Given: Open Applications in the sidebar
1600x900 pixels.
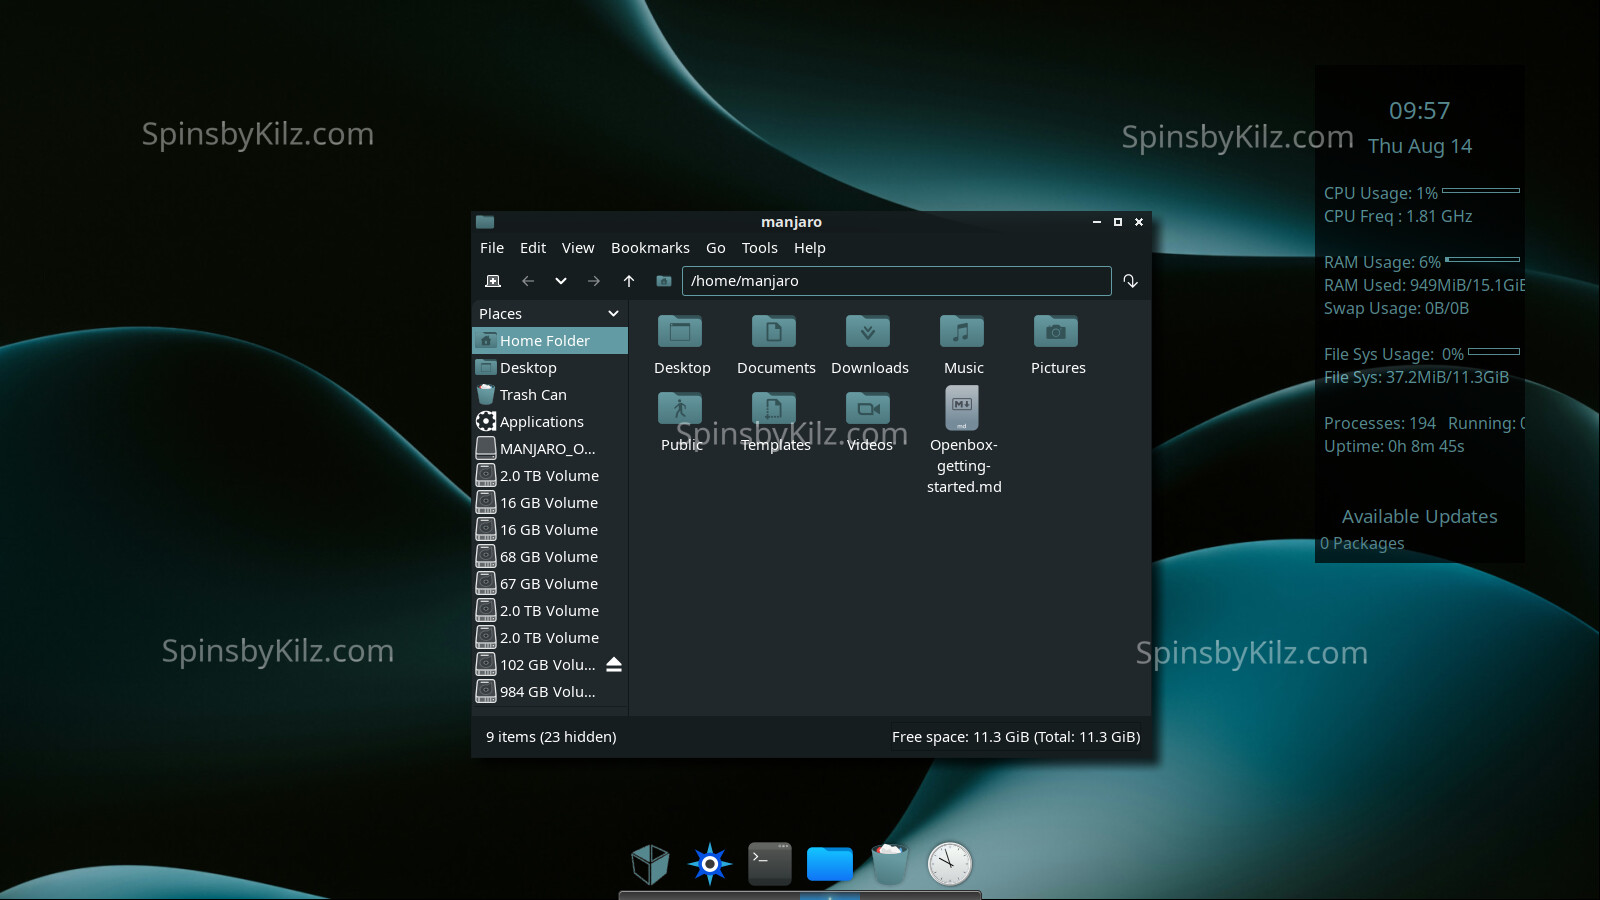Looking at the screenshot, I should [550, 422].
